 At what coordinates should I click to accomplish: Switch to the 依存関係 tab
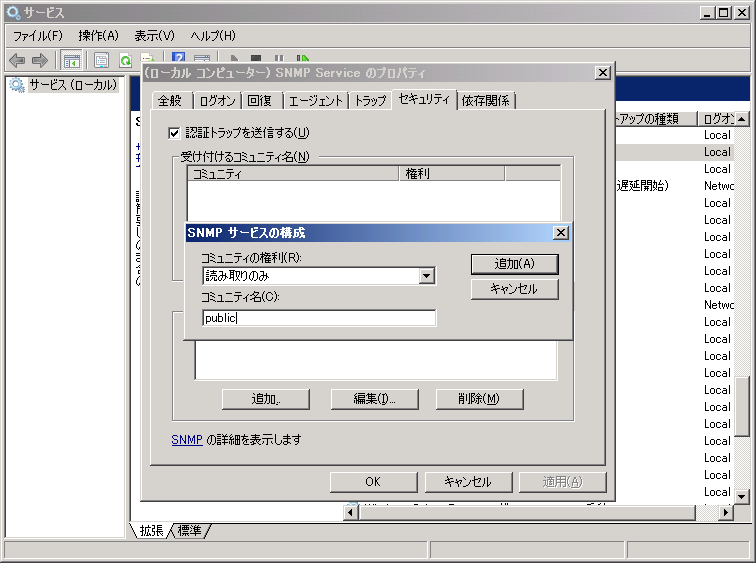tap(486, 101)
